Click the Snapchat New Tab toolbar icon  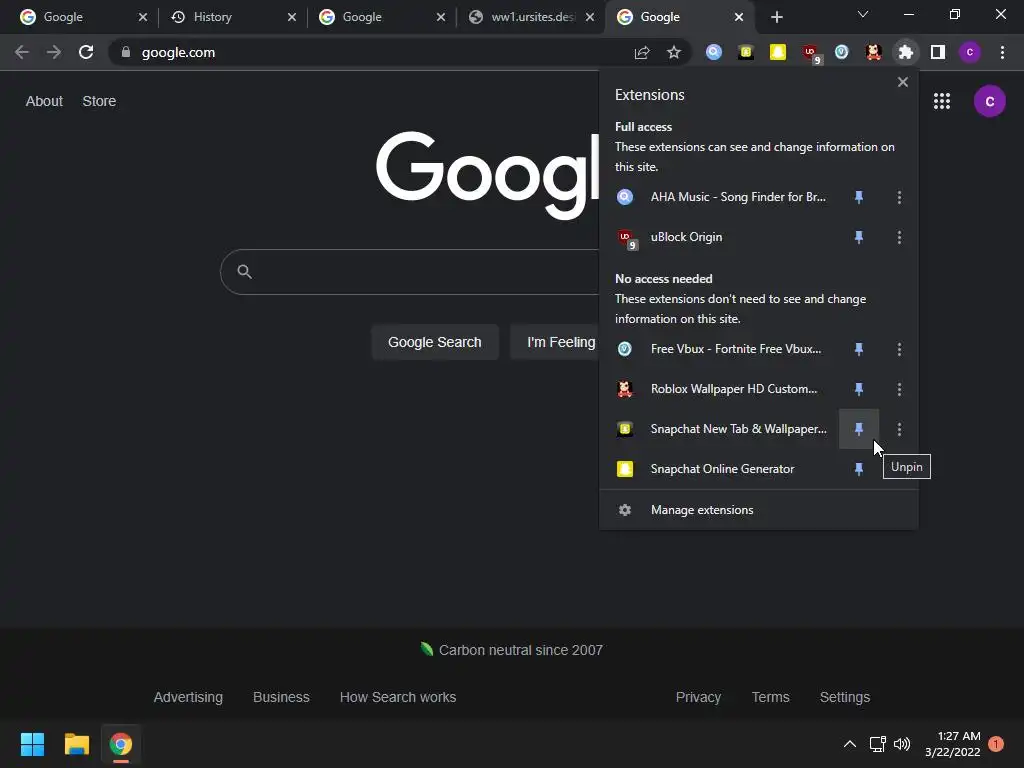pos(746,52)
